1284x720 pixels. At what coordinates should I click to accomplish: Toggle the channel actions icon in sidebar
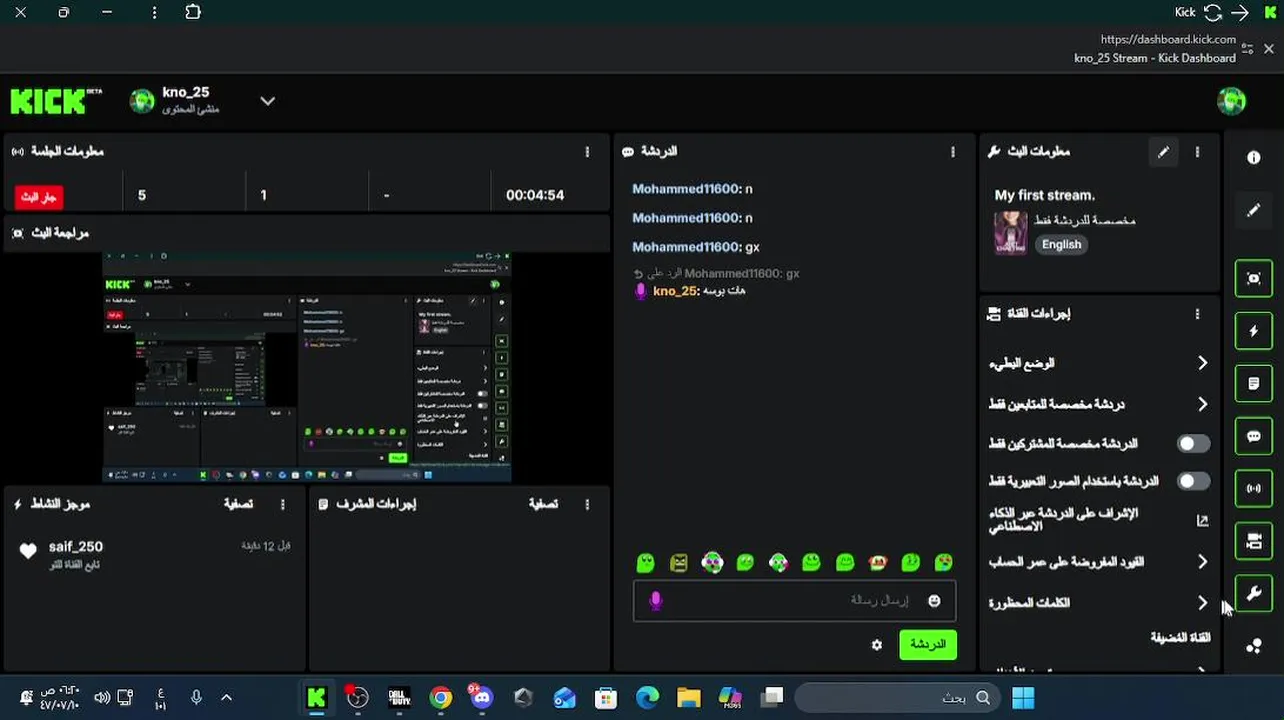(1253, 541)
